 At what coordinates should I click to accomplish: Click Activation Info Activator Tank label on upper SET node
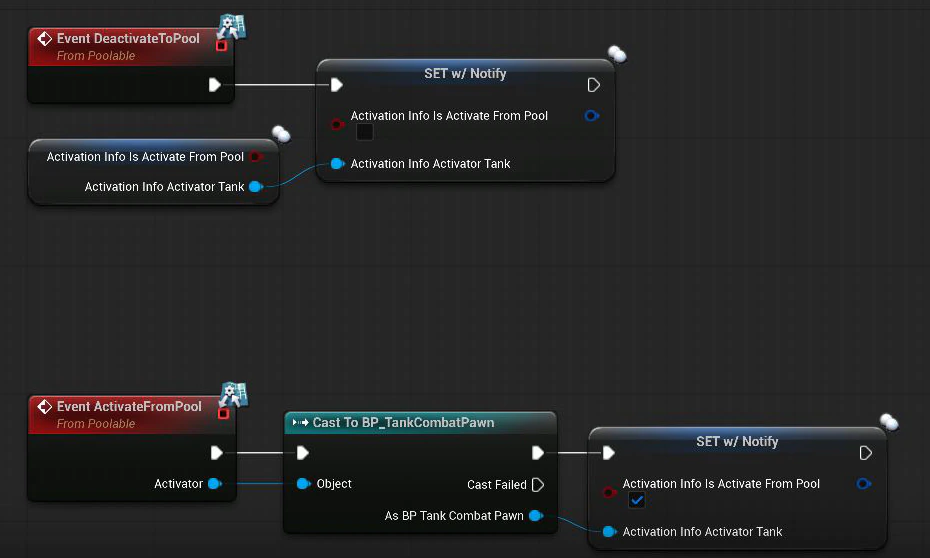point(430,164)
